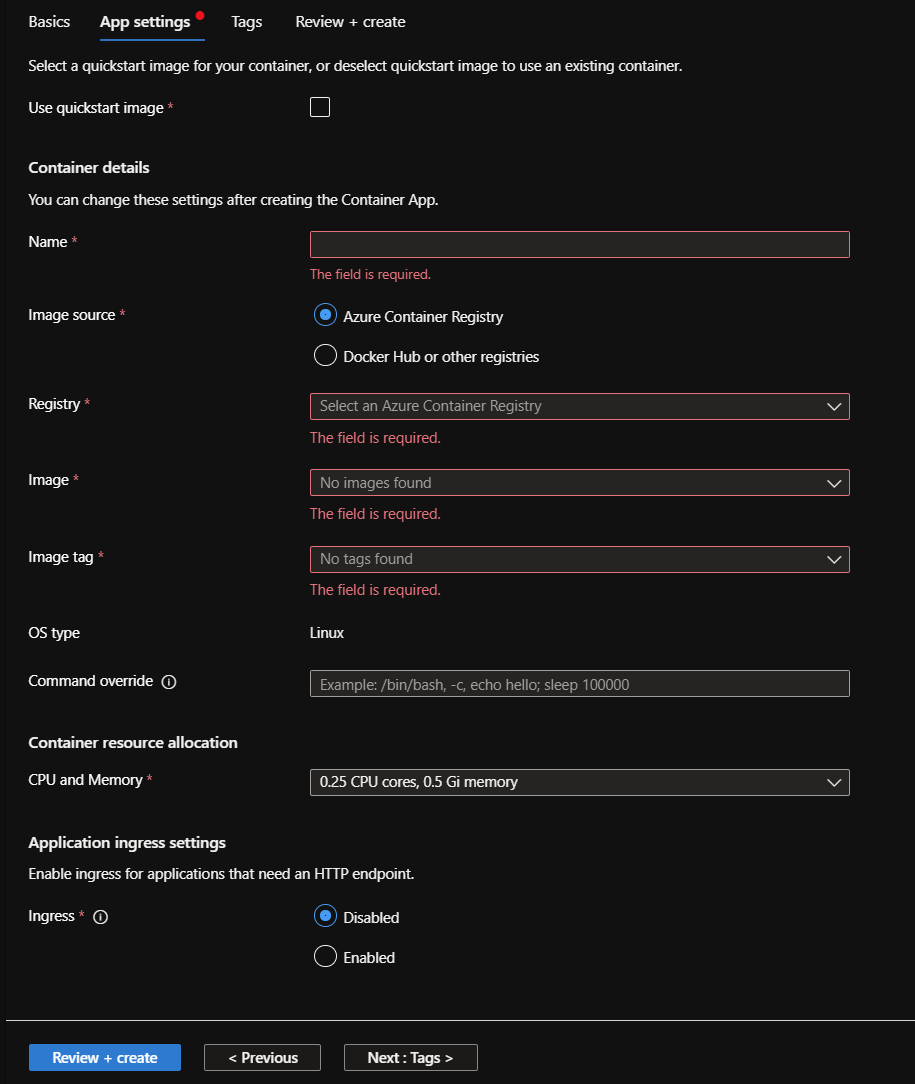Image resolution: width=915 pixels, height=1084 pixels.
Task: Select Docker Hub or other registries option
Action: coord(325,356)
